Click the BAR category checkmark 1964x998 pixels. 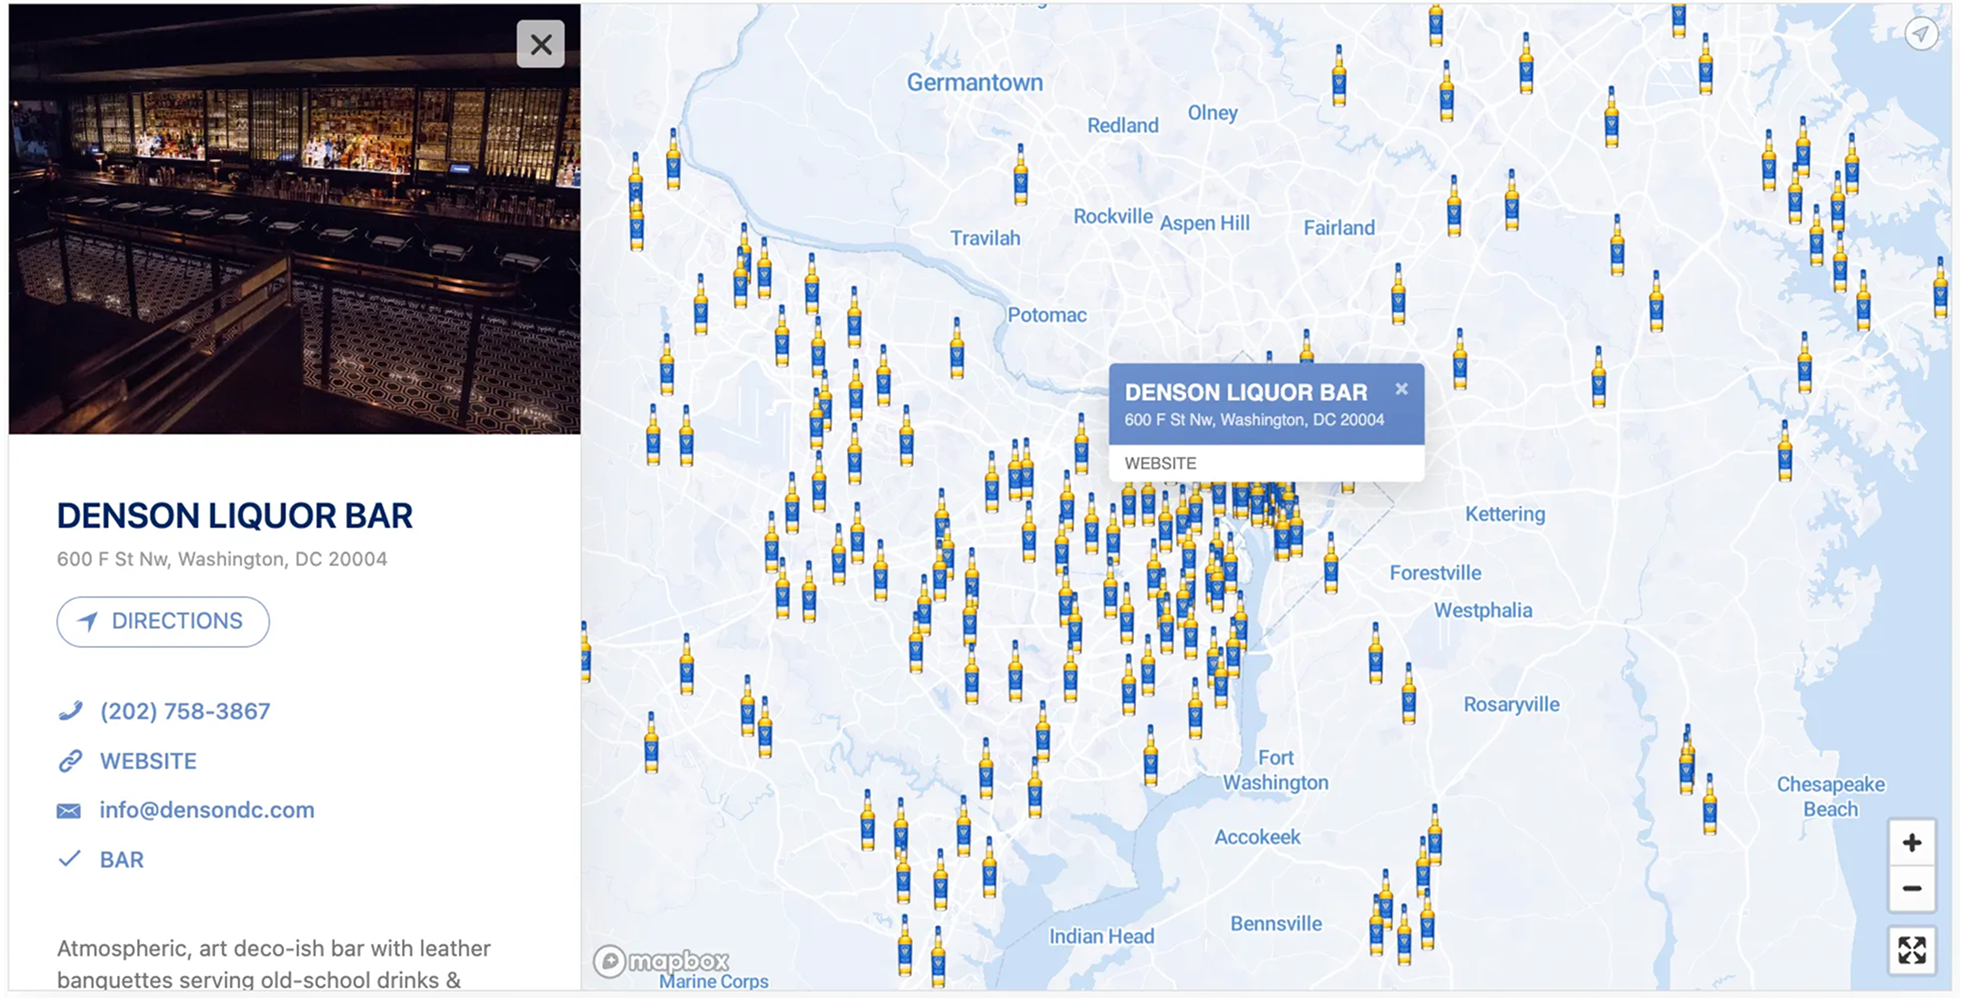tap(70, 858)
